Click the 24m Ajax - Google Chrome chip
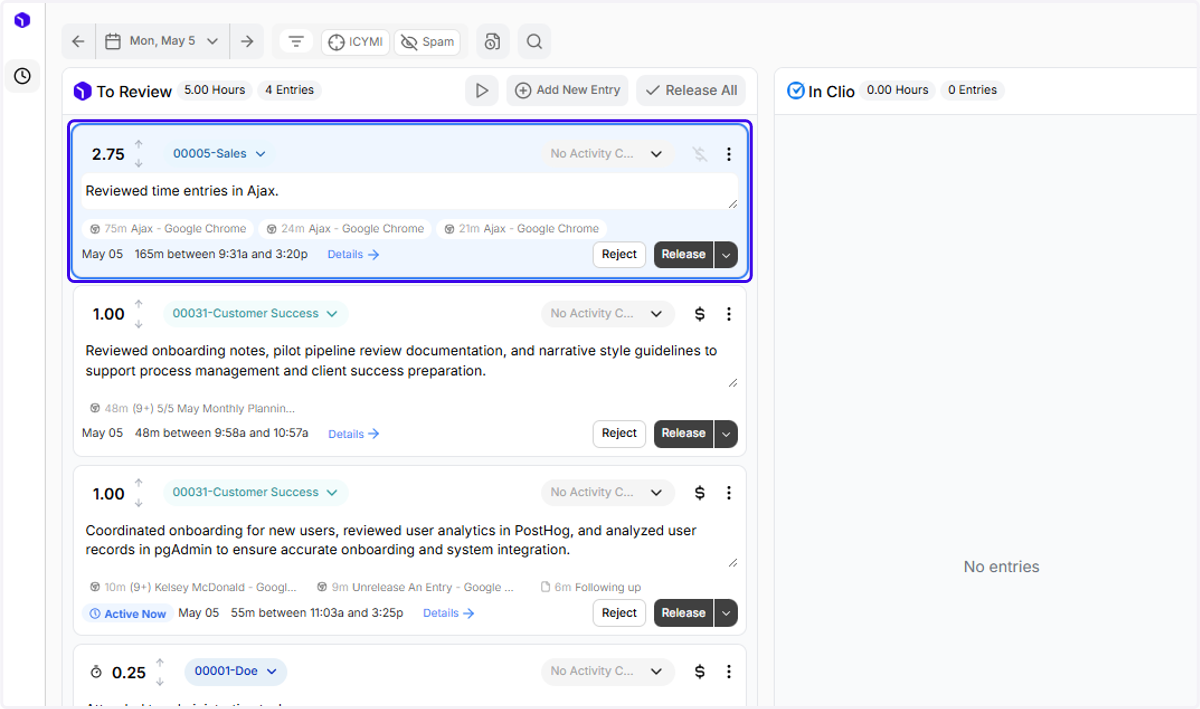 [x=345, y=229]
